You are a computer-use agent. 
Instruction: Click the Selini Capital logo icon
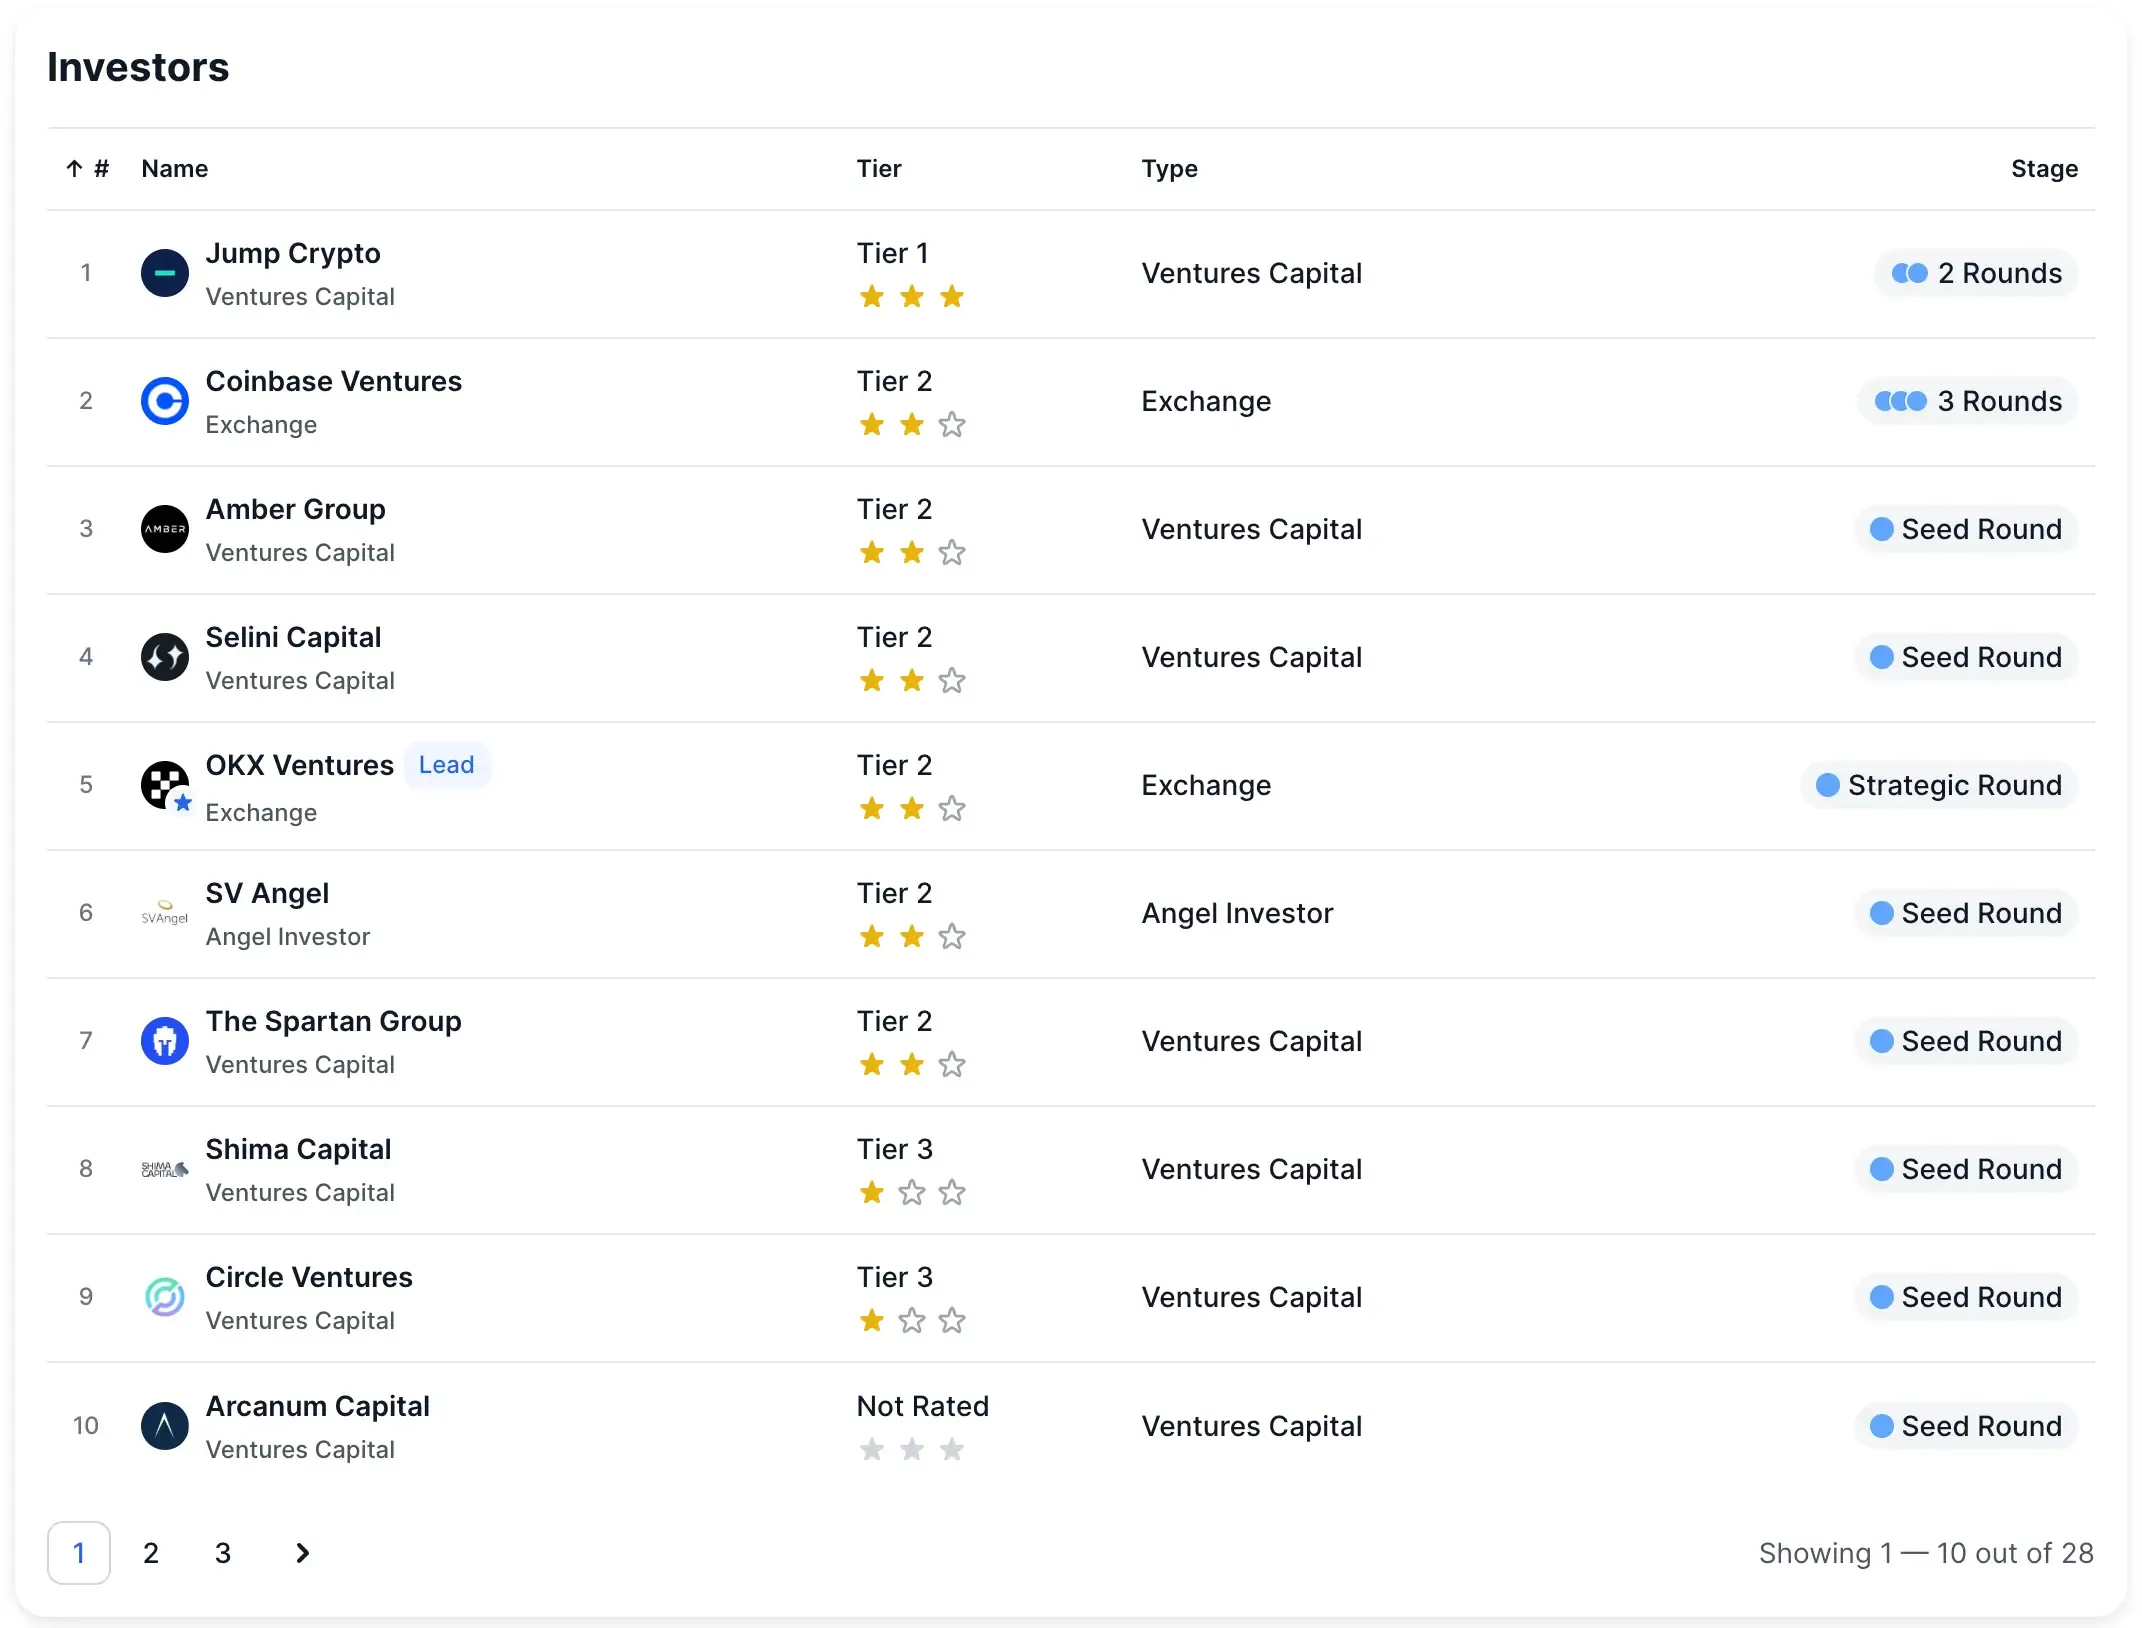165,657
